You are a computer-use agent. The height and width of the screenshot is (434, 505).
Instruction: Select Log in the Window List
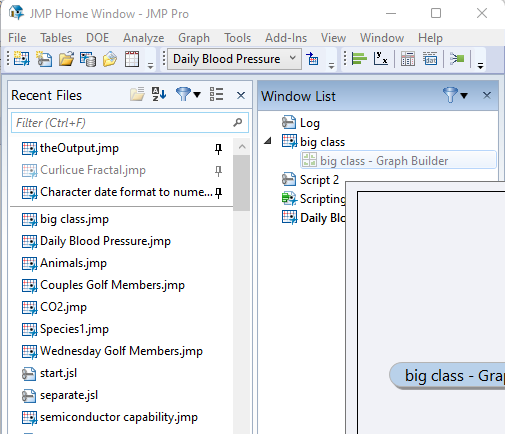[x=310, y=123]
